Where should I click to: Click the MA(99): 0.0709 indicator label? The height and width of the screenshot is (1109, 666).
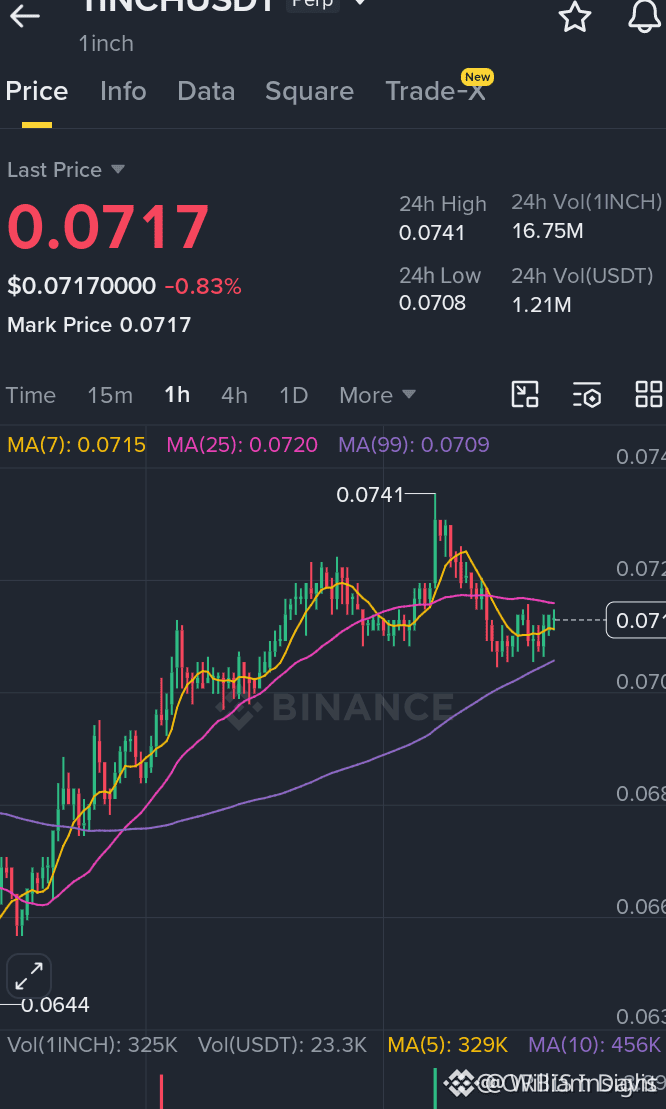click(x=414, y=445)
